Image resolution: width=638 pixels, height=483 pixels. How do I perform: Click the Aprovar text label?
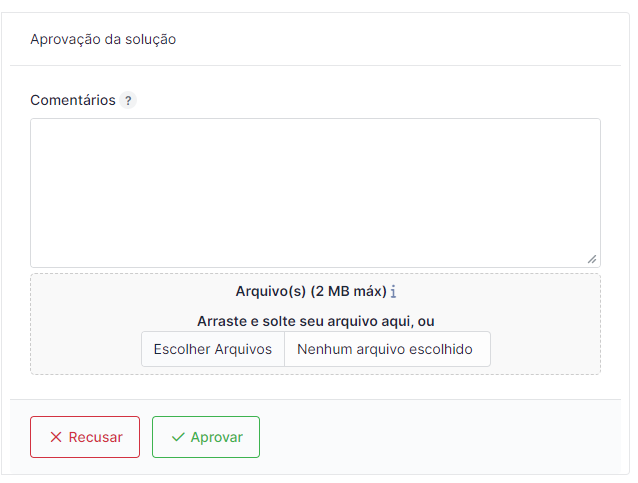click(217, 437)
